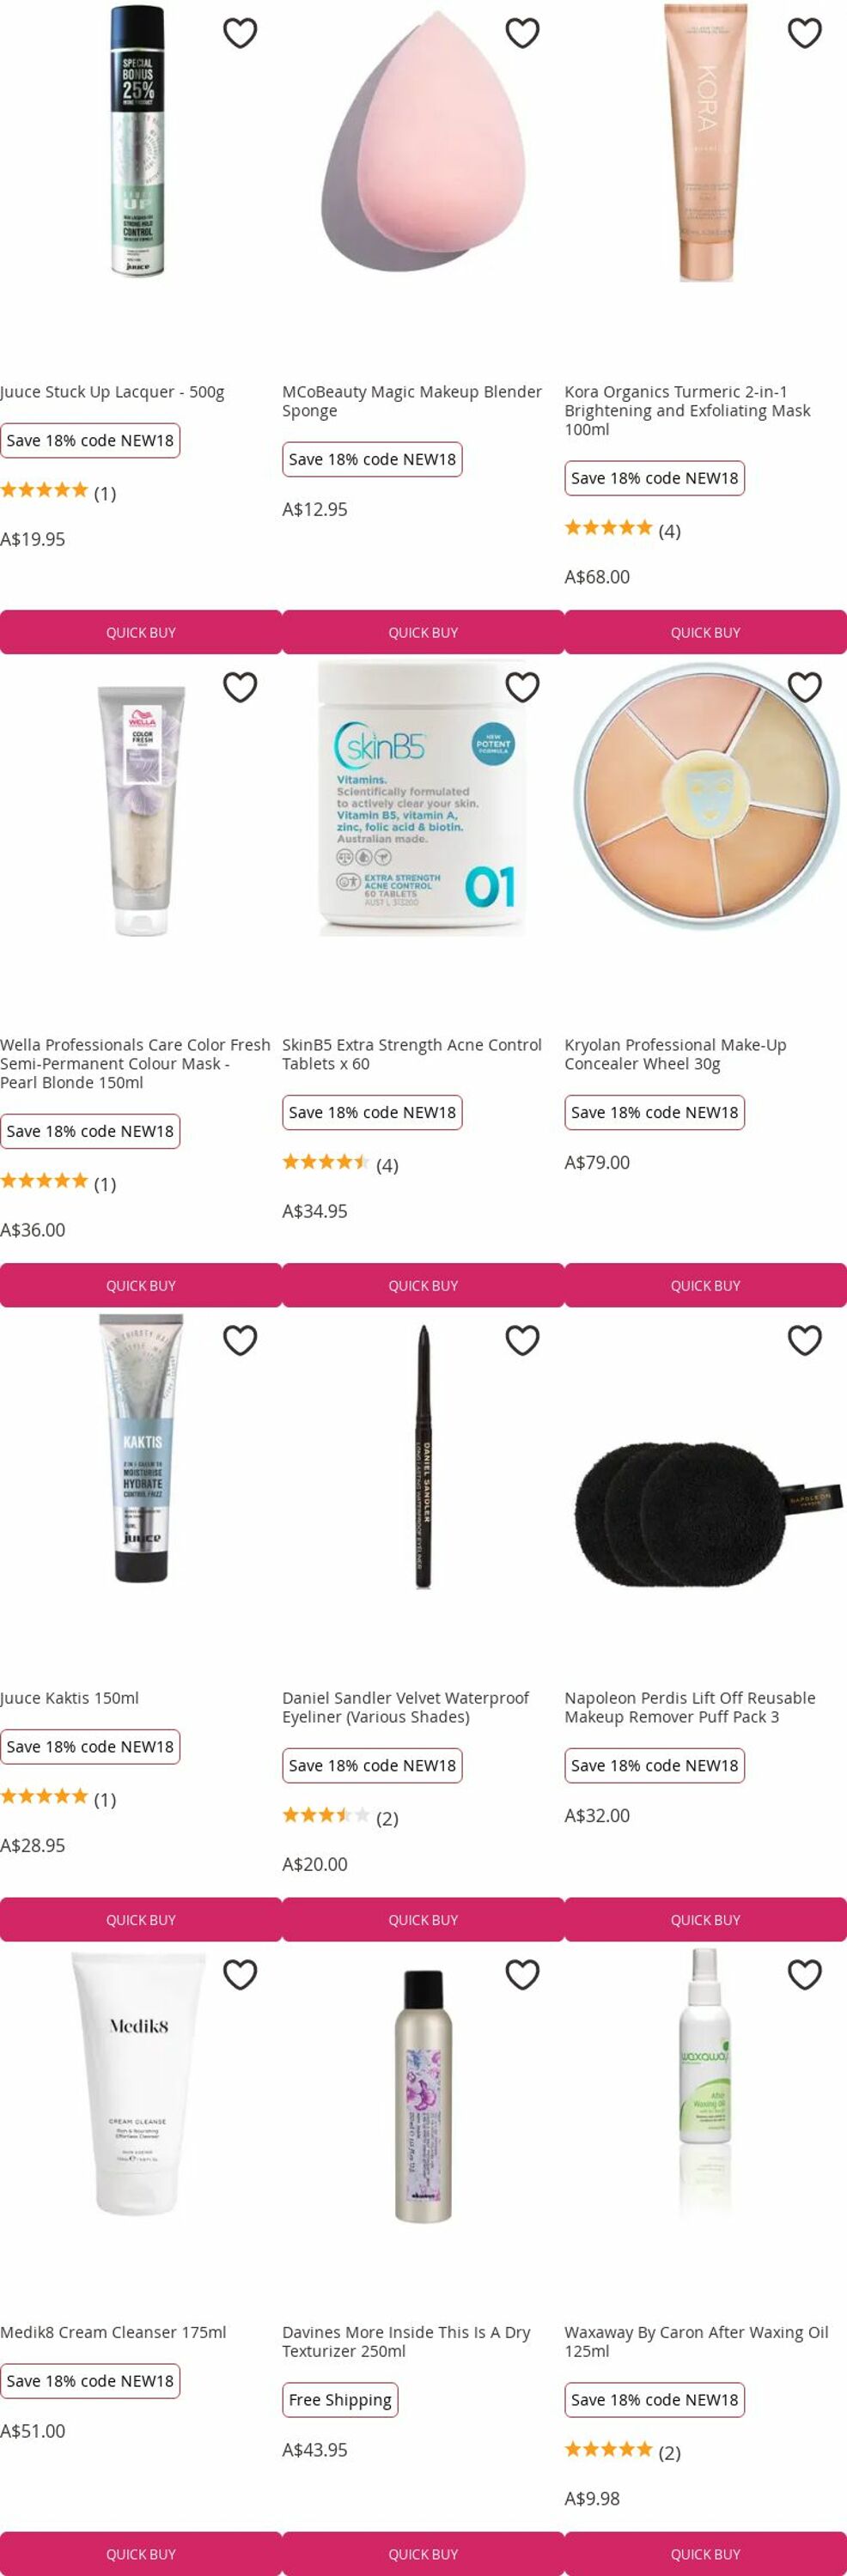
Task: Add Napoleon Perdis Remover Puff to wishlist
Action: pyautogui.click(x=804, y=1340)
